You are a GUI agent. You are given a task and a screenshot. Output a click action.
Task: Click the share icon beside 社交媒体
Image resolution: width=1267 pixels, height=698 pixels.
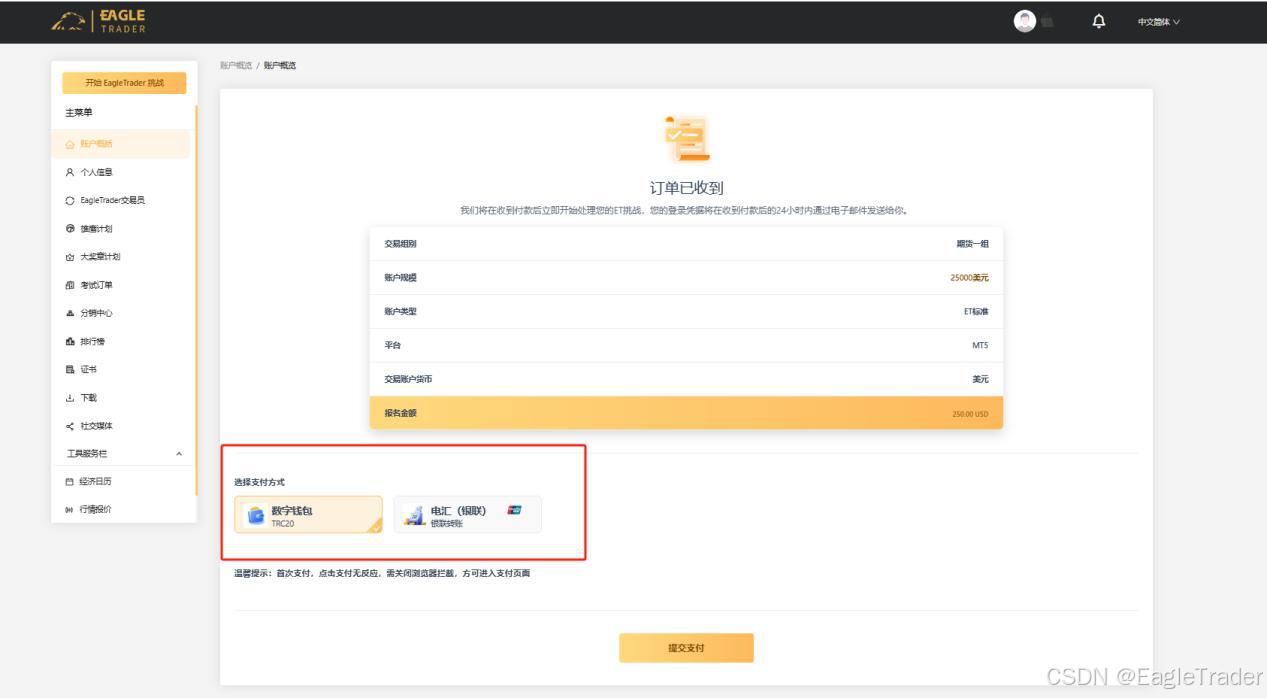pos(70,426)
